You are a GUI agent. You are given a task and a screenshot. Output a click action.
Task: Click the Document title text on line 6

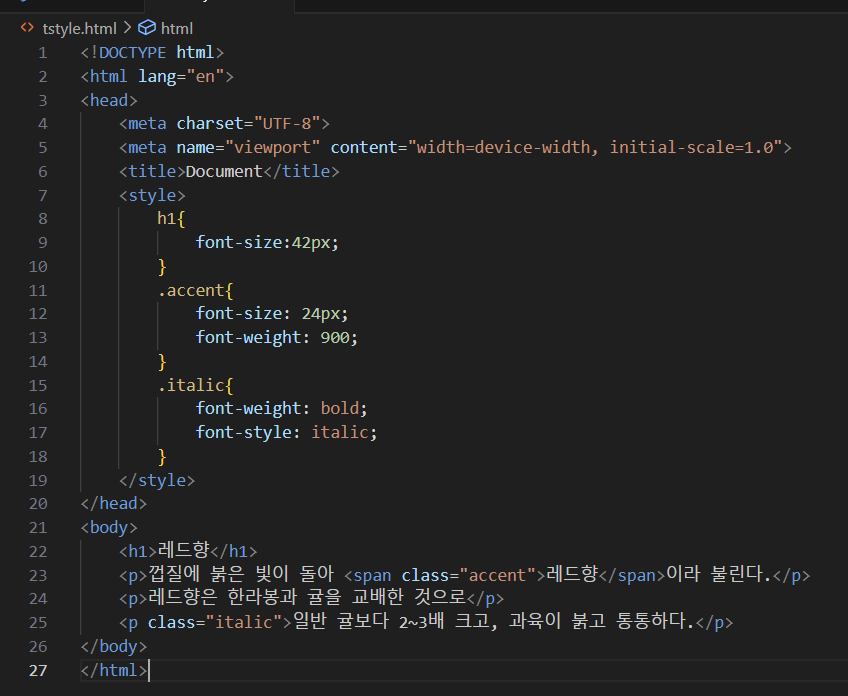(224, 171)
